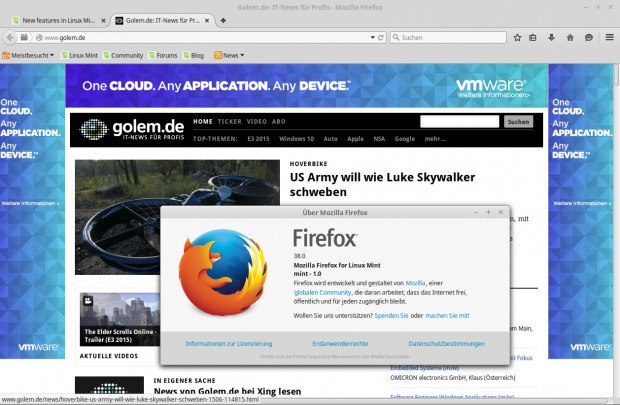
Task: Open the Auto top theme
Action: 331,139
